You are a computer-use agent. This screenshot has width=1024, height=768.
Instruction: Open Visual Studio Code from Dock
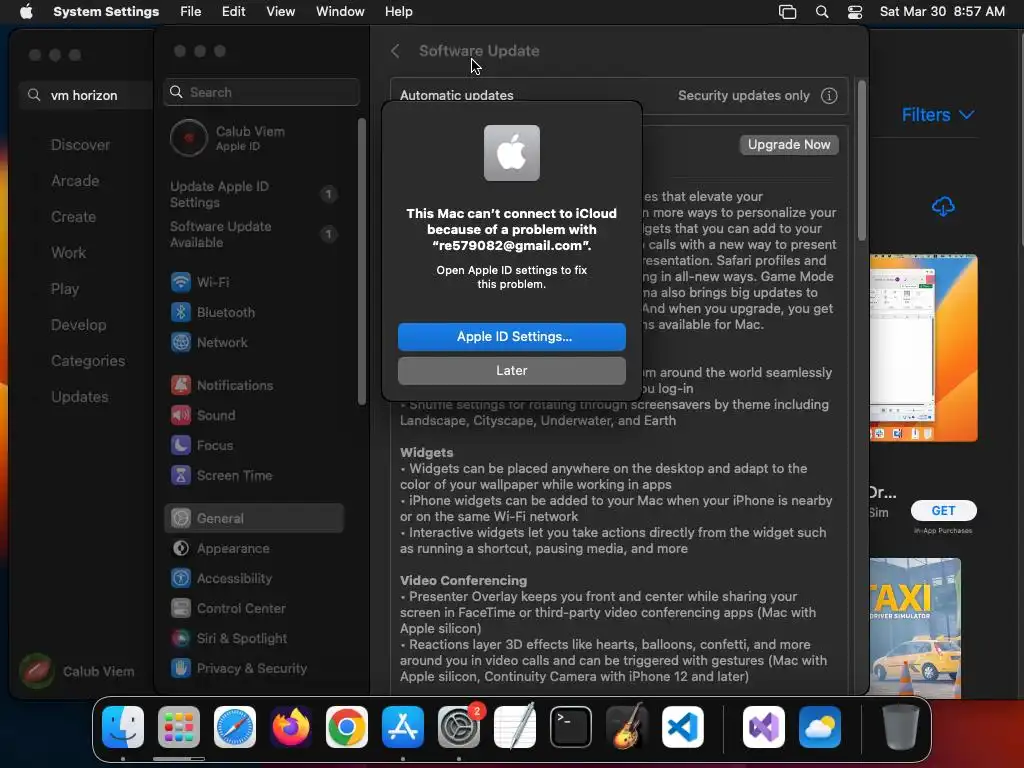point(683,727)
